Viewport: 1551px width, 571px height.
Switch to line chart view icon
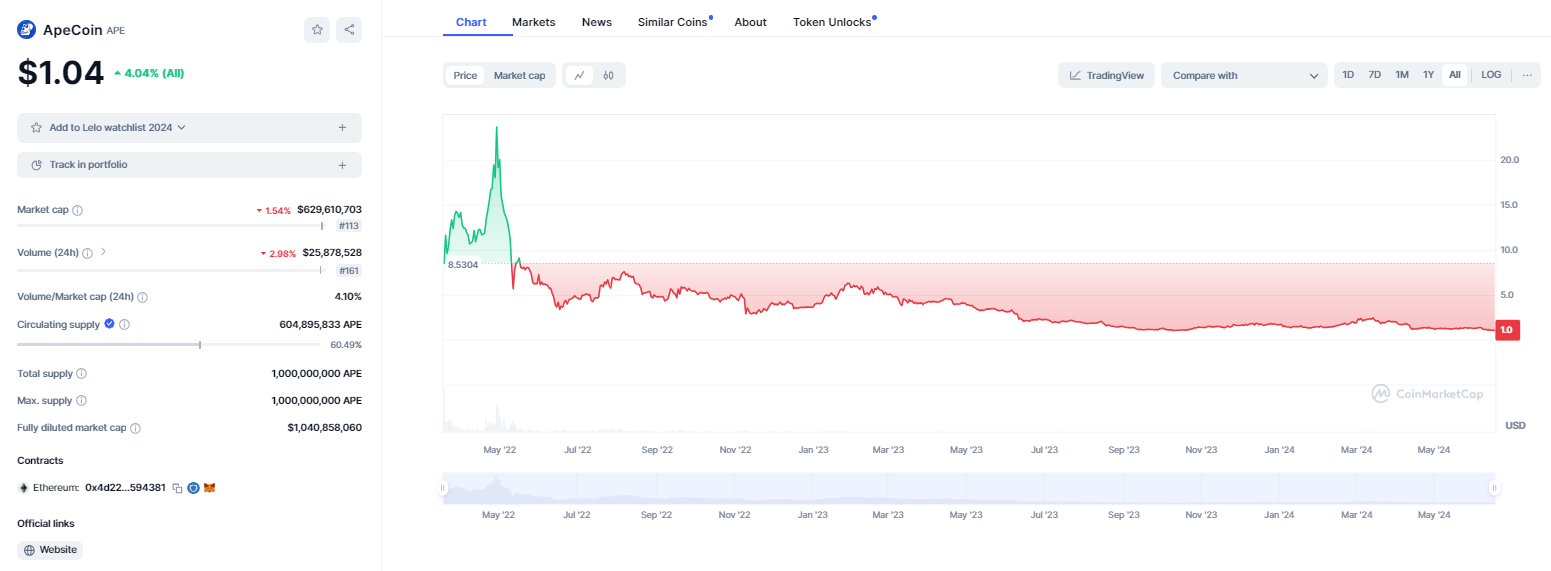[x=579, y=75]
